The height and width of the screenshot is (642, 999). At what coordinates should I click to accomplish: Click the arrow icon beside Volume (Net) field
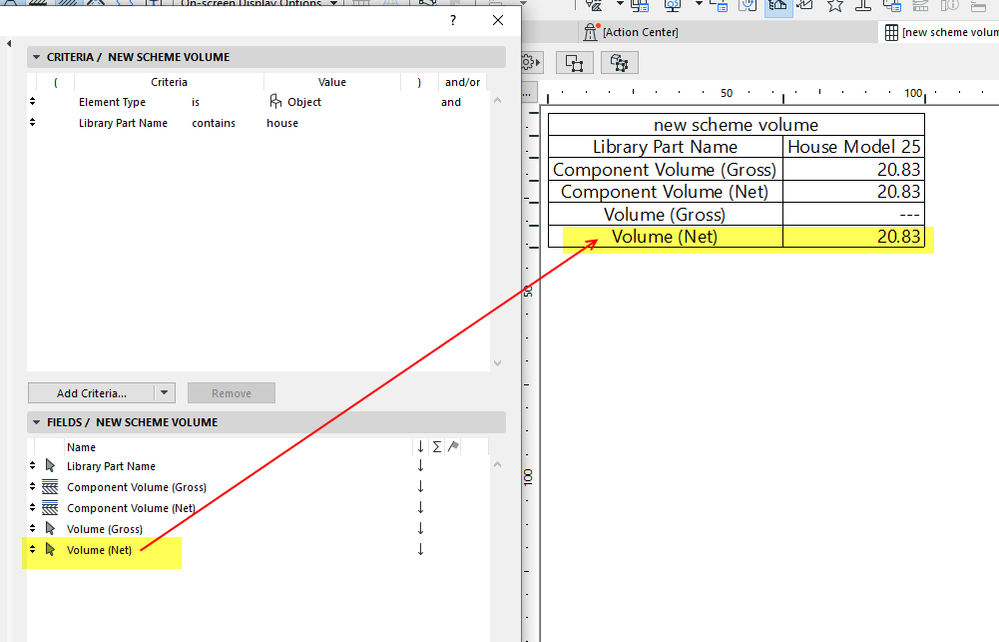pyautogui.click(x=50, y=549)
